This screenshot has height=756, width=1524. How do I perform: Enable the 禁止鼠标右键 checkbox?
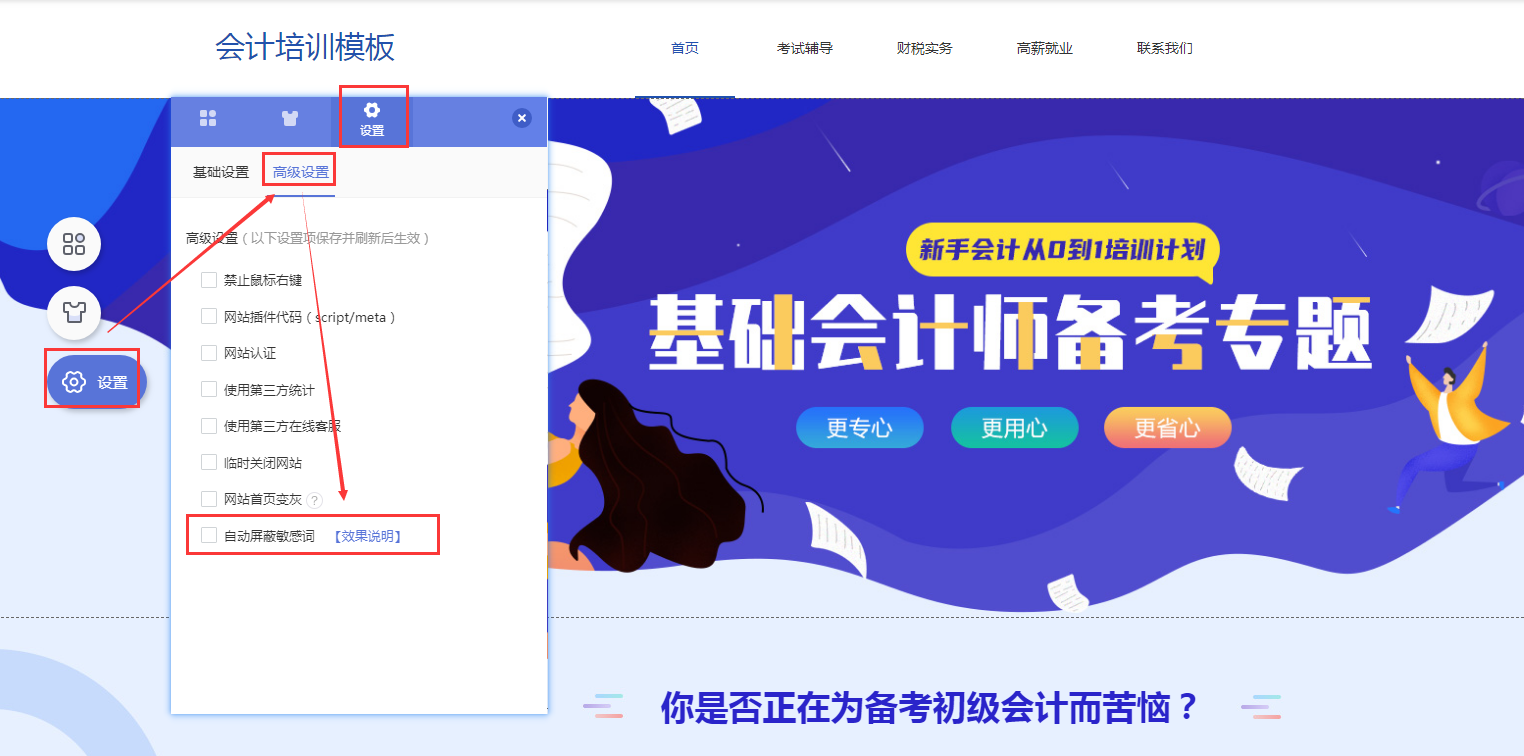(209, 280)
